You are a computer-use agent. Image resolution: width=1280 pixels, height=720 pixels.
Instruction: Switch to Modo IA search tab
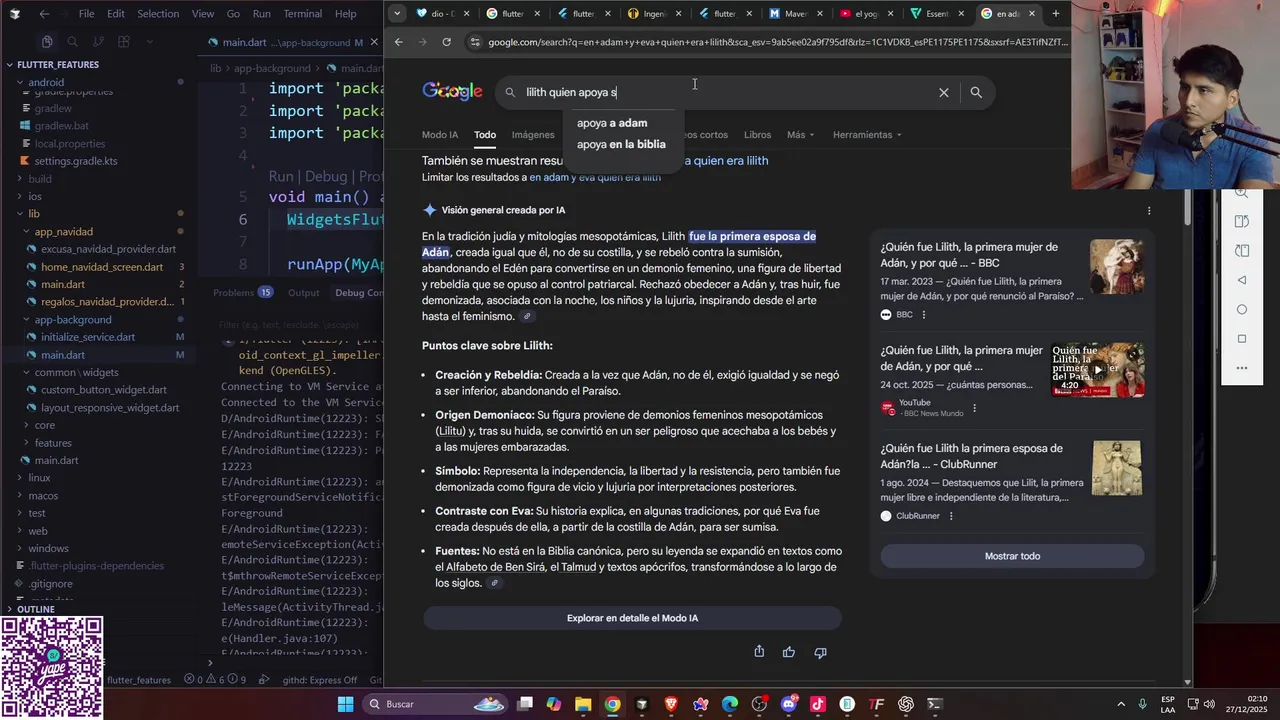point(440,135)
